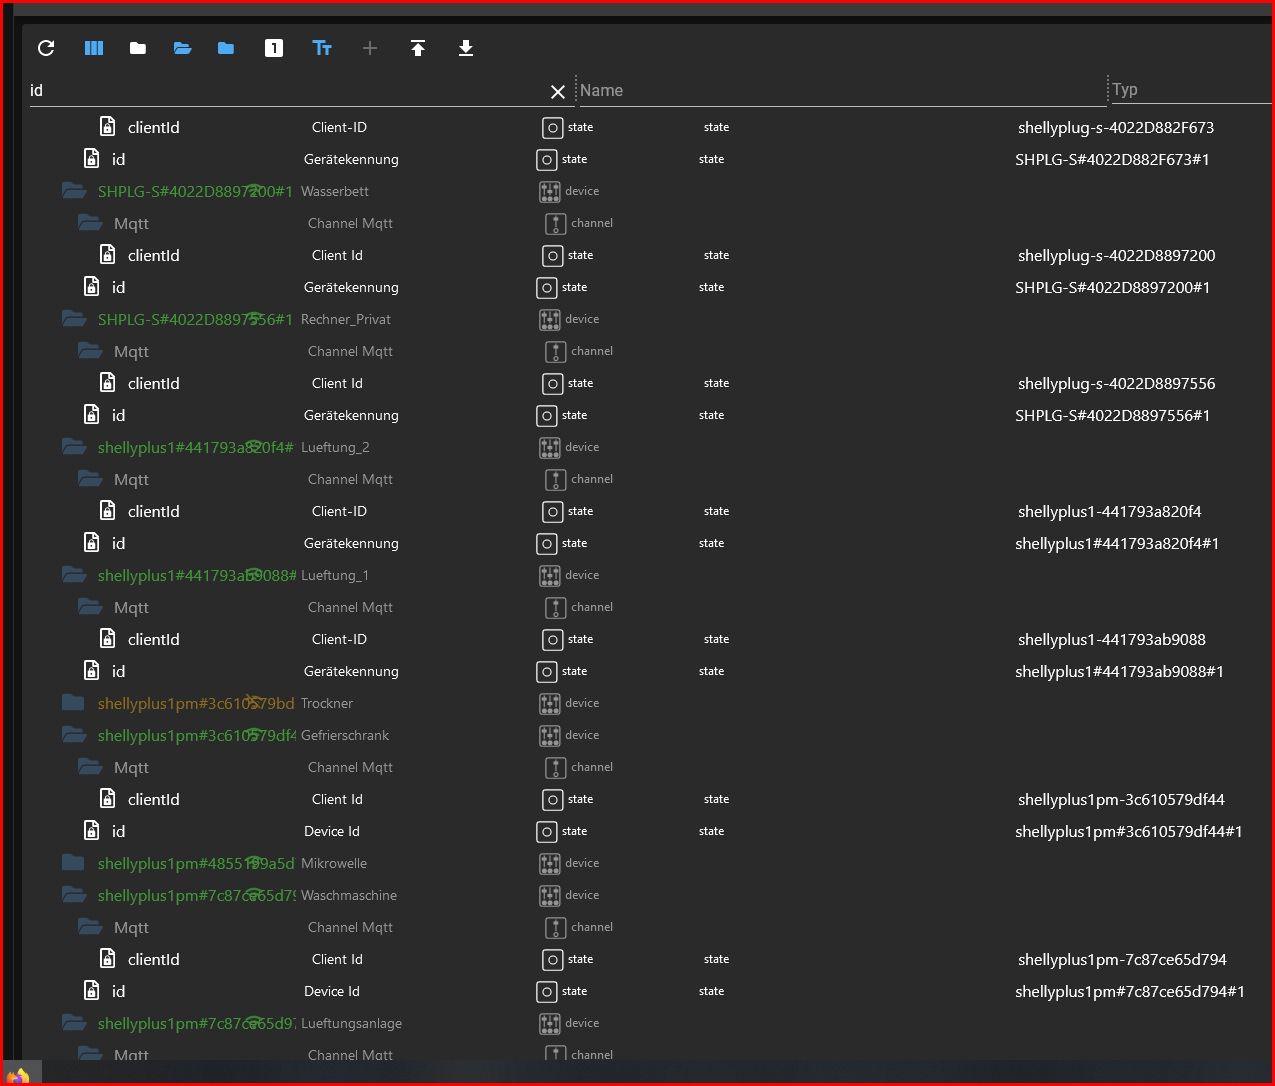
Task: Click the state icon beside value shellyplus1pm#3c610579df44#1
Action: (x=547, y=831)
